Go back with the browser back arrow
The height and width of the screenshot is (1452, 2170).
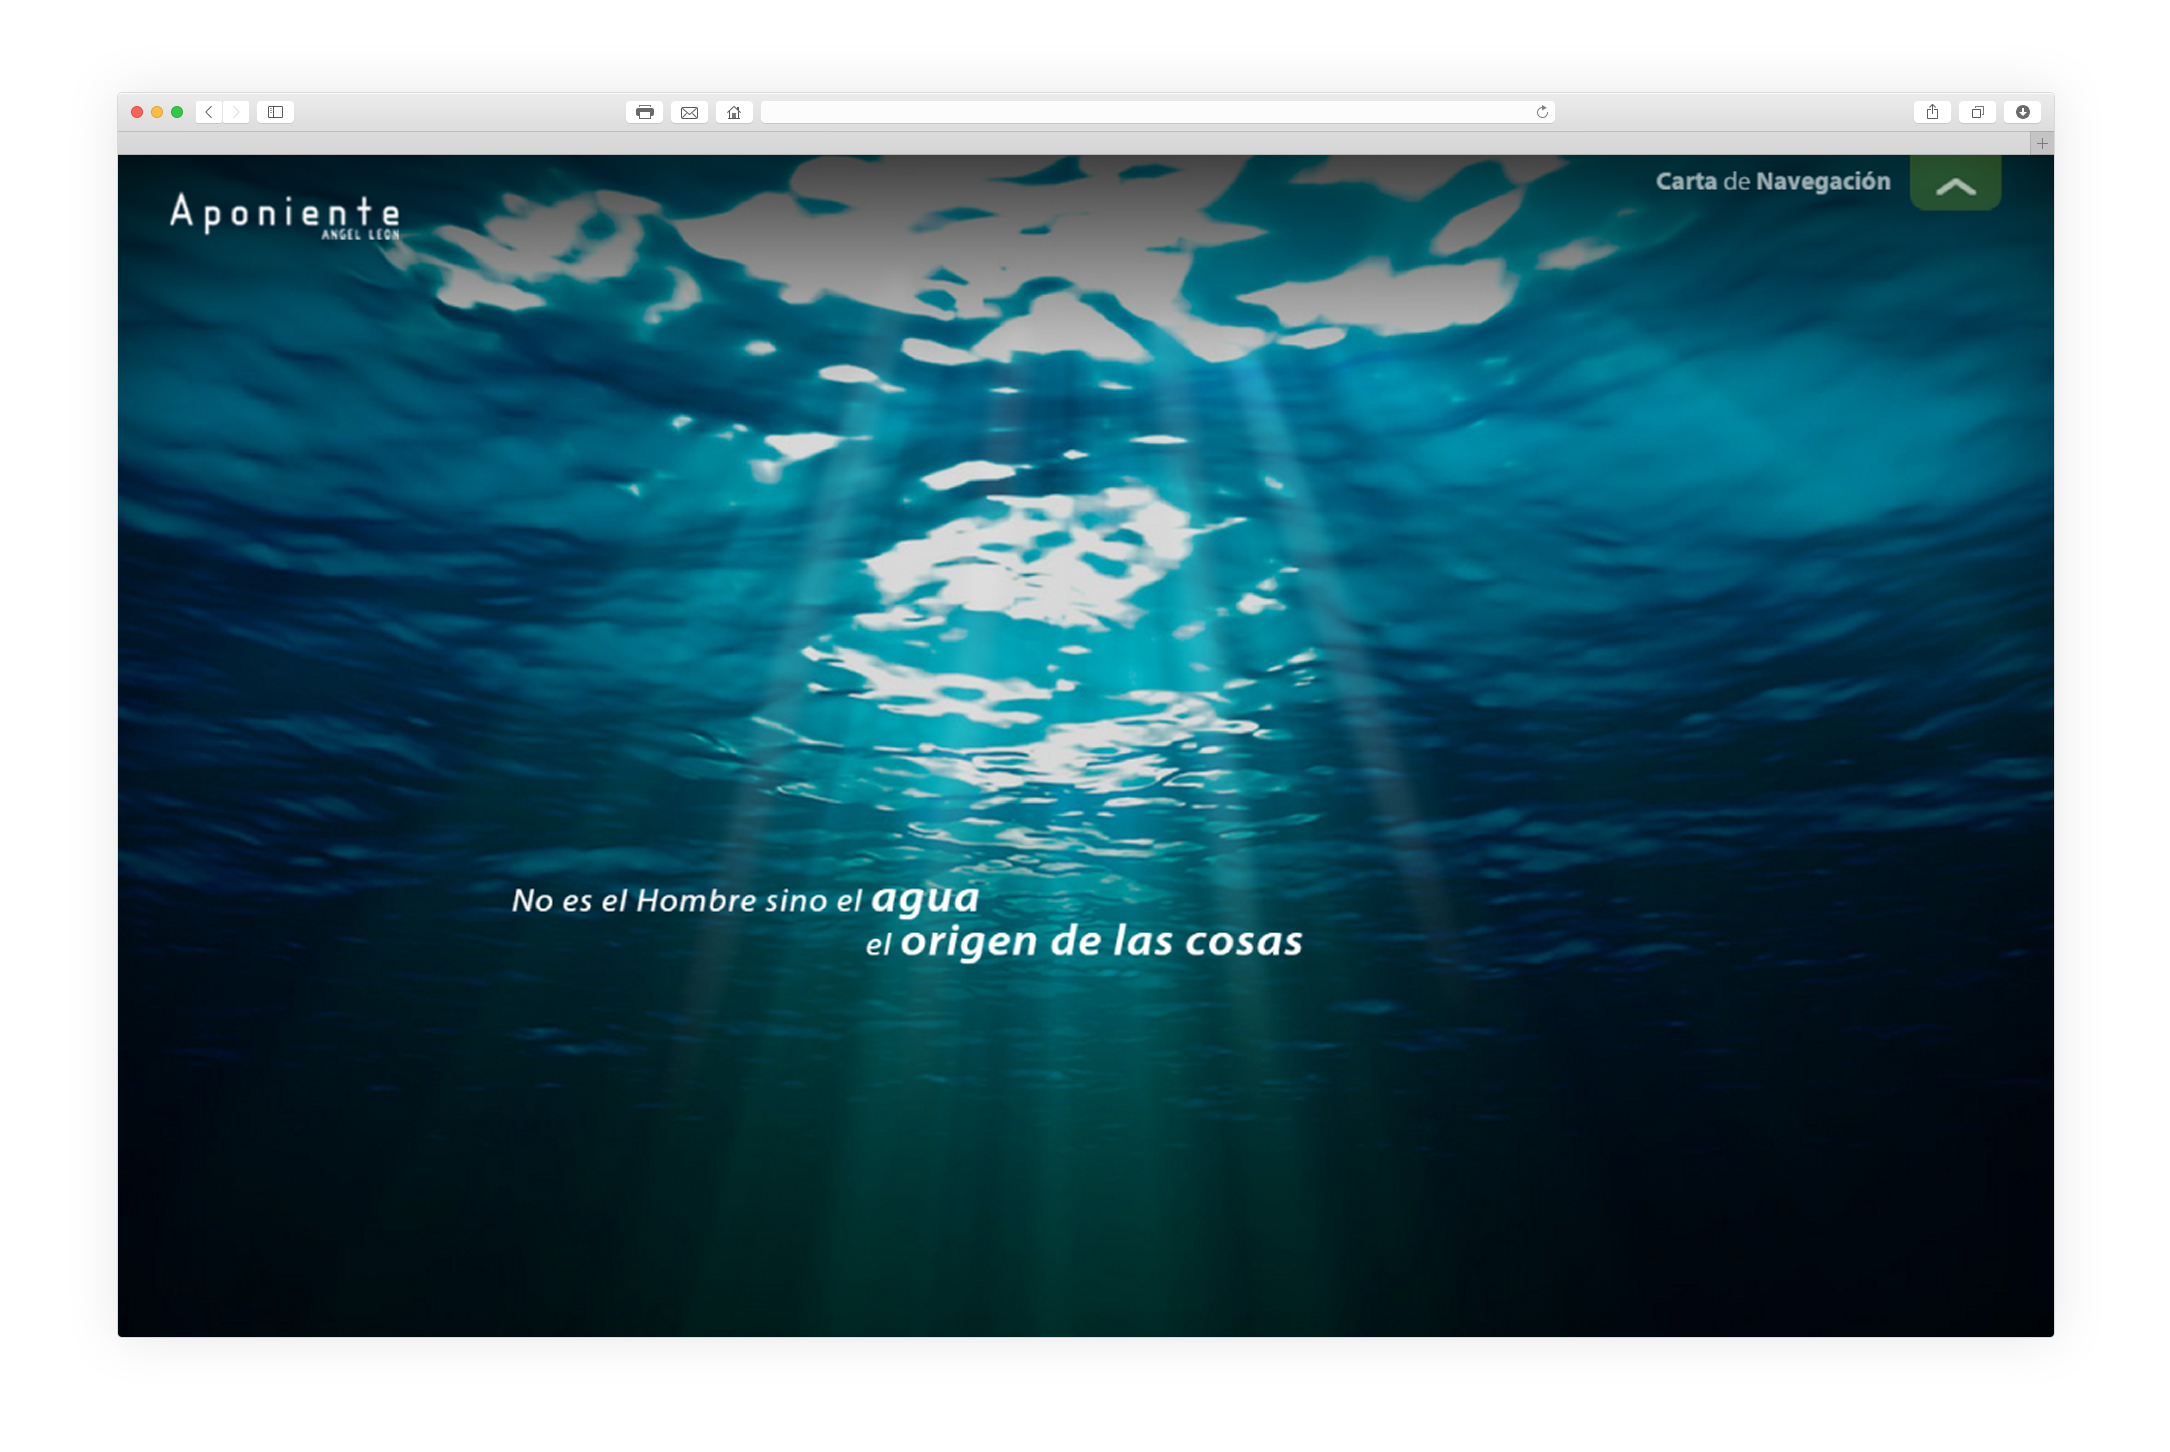[209, 112]
